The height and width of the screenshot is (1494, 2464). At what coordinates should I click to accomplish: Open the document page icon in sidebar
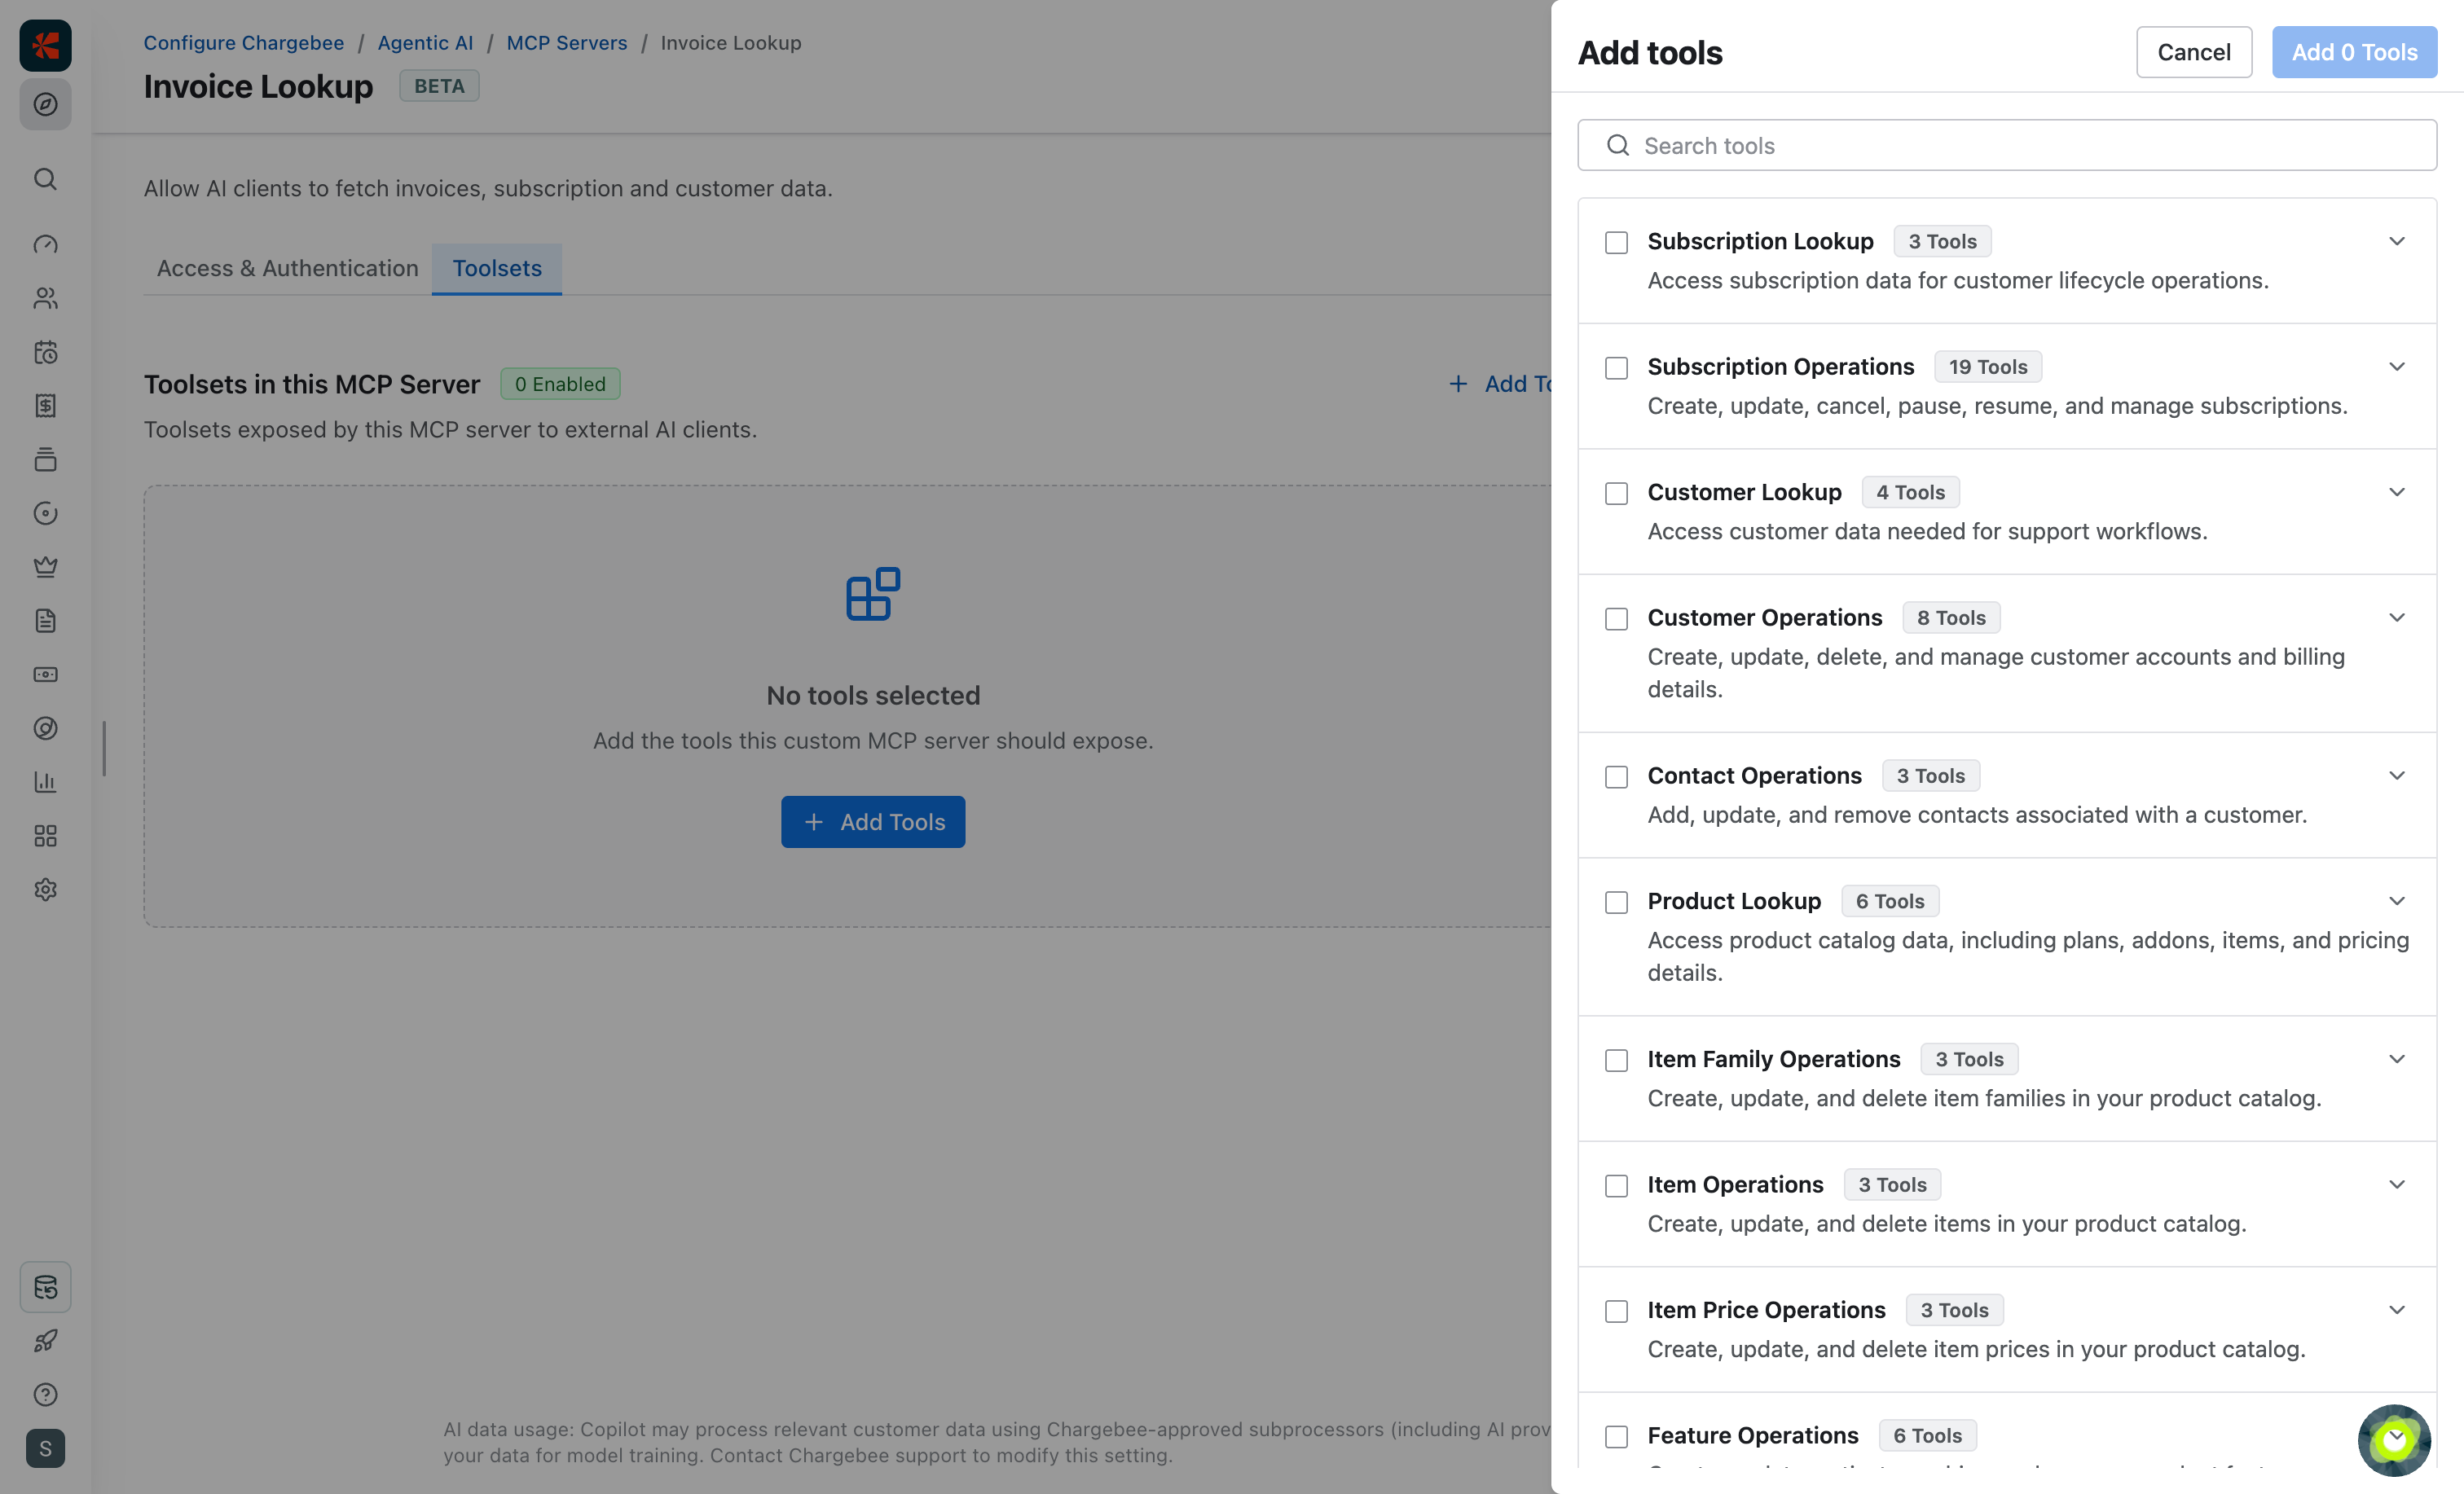point(45,621)
